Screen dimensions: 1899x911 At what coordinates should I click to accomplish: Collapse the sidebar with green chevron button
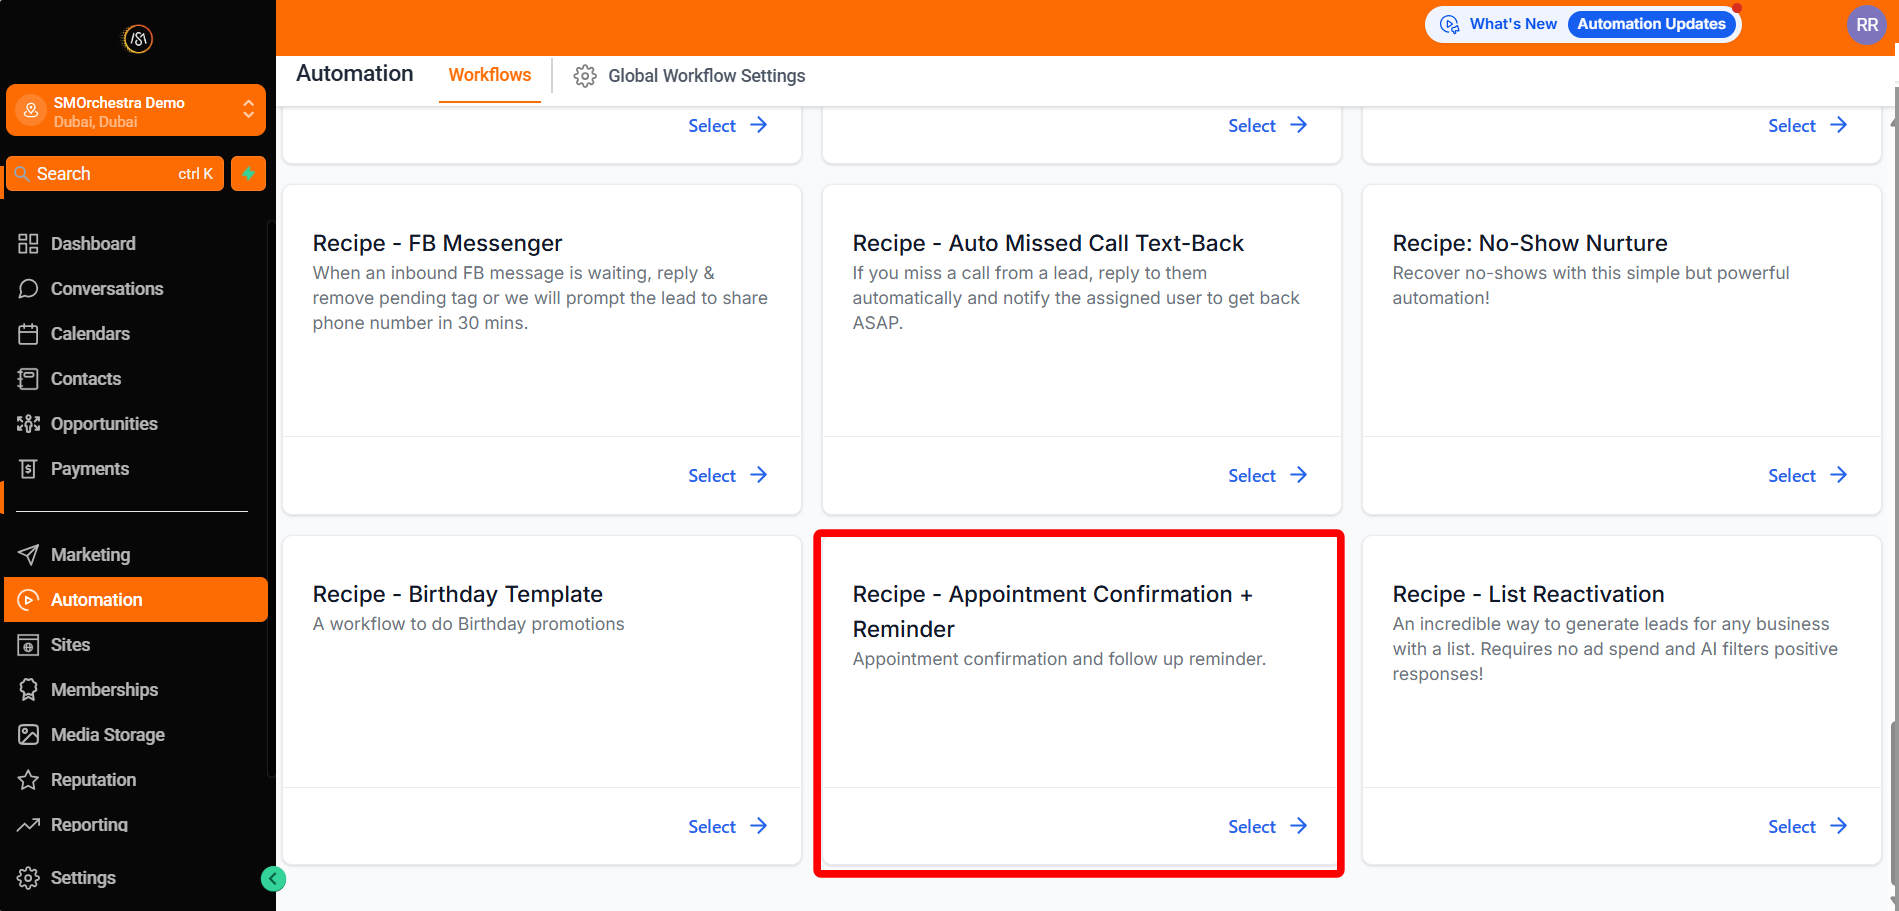(273, 879)
